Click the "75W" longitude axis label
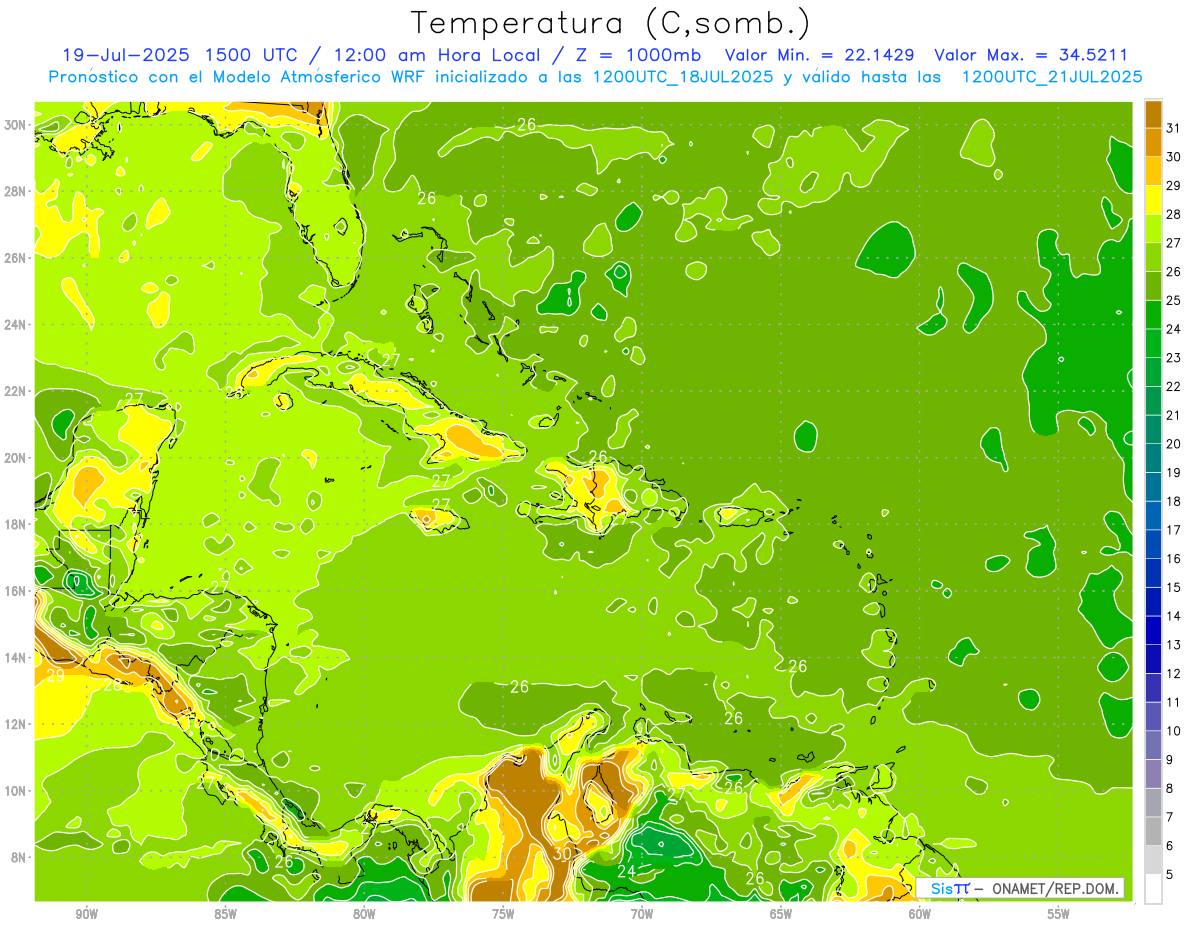 [503, 914]
